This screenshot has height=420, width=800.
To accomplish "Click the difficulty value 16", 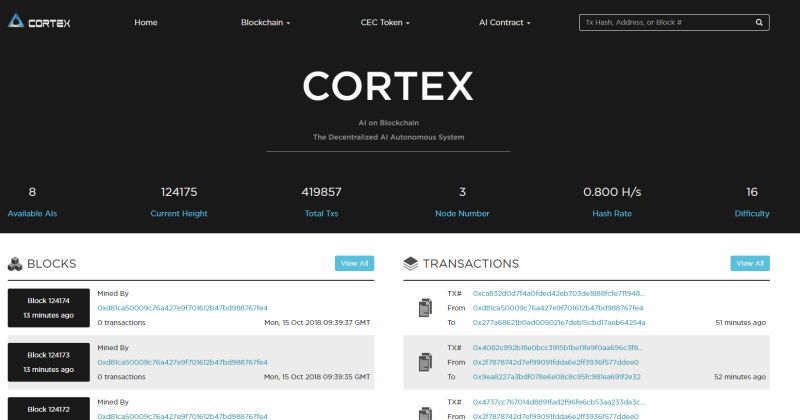I will click(752, 192).
